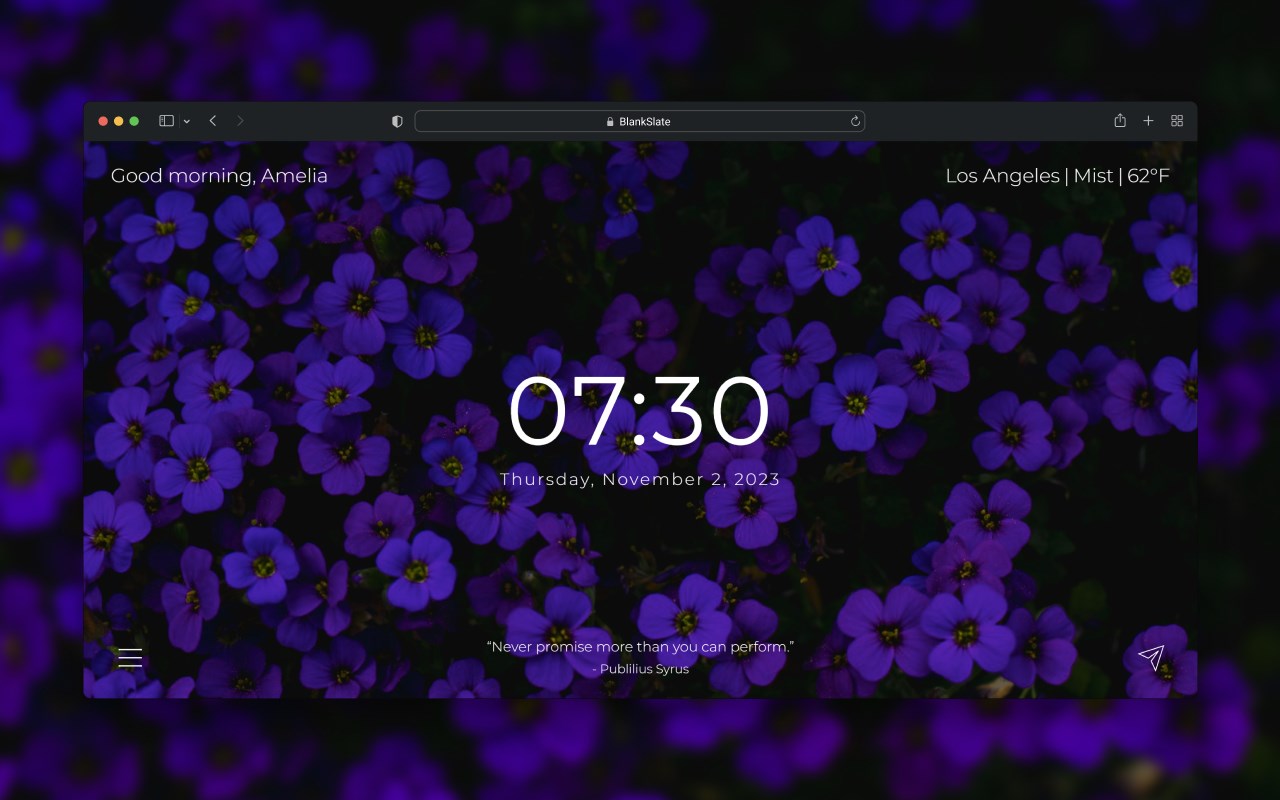Click the BlankSlate address bar

click(640, 121)
